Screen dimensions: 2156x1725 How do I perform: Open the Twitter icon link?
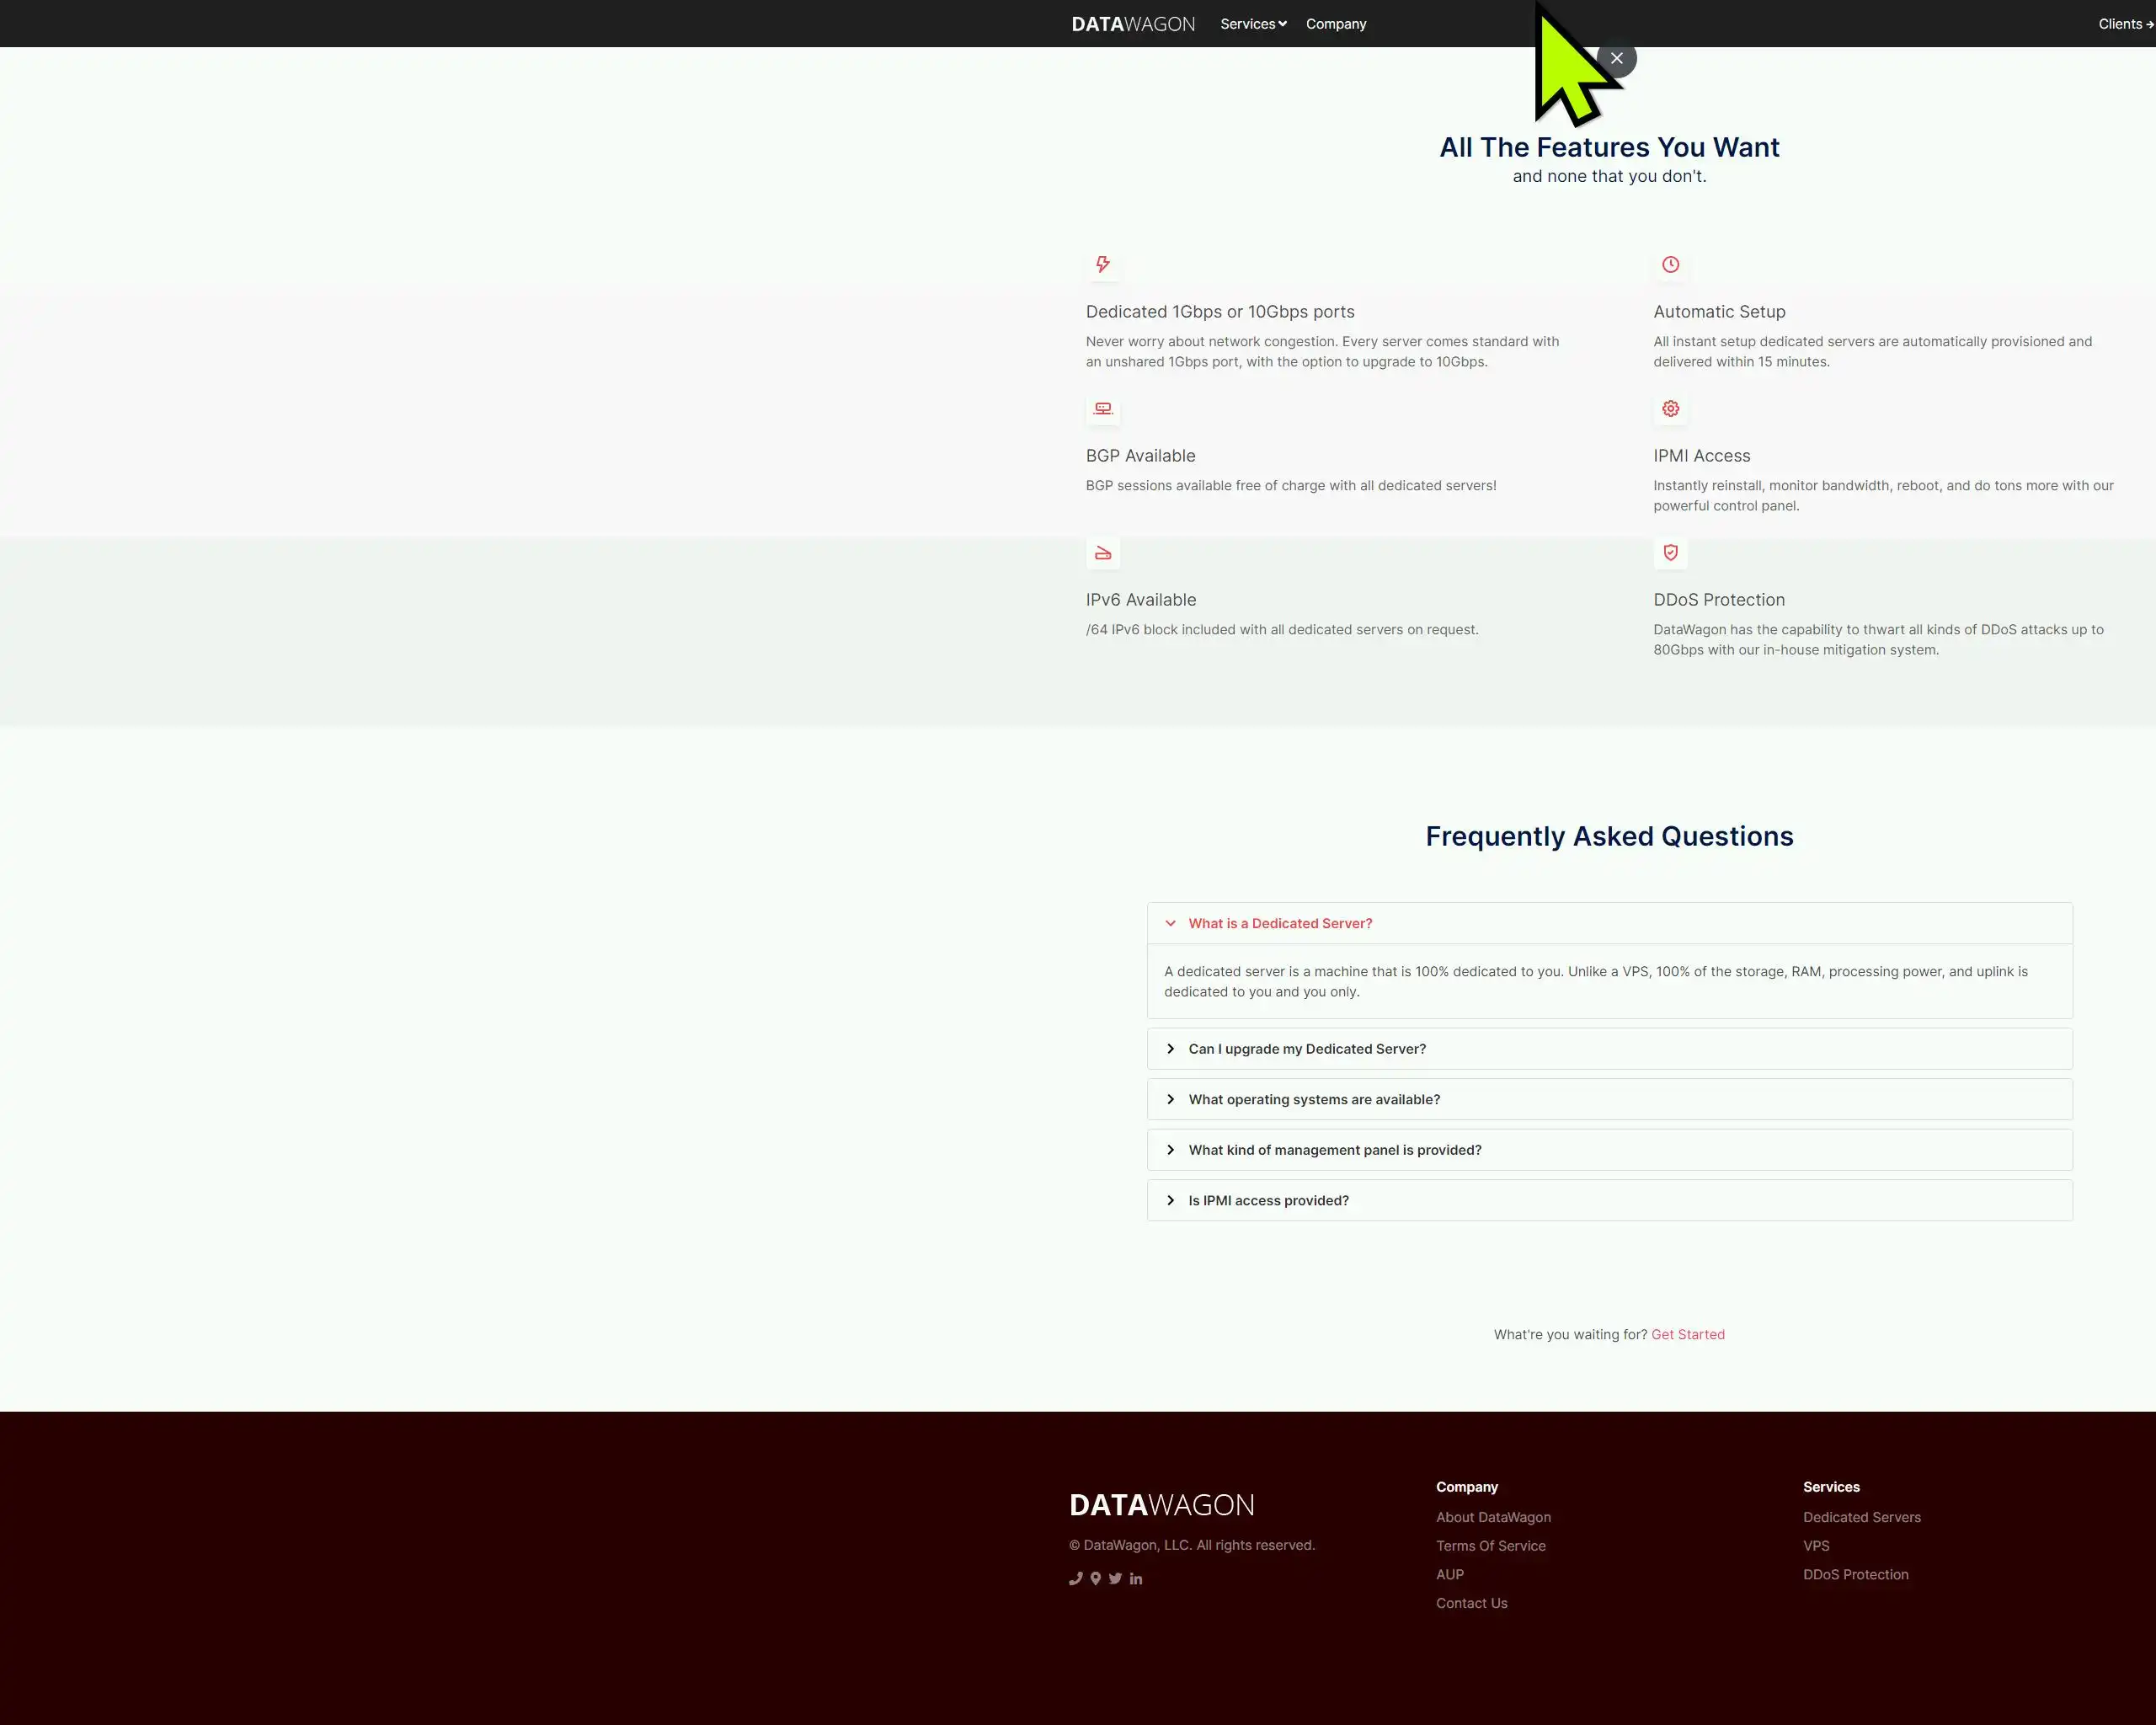tap(1115, 1579)
